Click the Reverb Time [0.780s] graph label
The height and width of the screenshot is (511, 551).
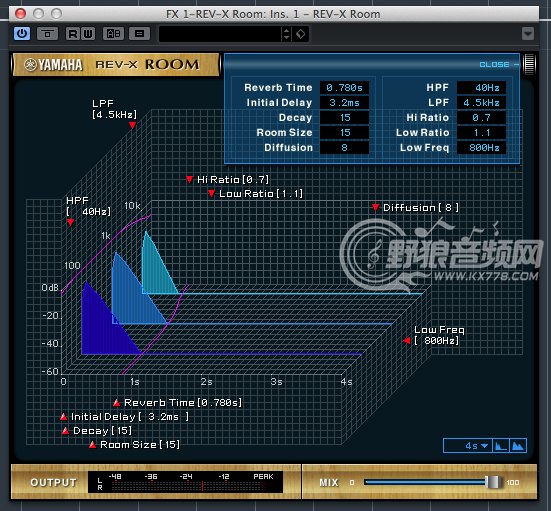pos(183,403)
